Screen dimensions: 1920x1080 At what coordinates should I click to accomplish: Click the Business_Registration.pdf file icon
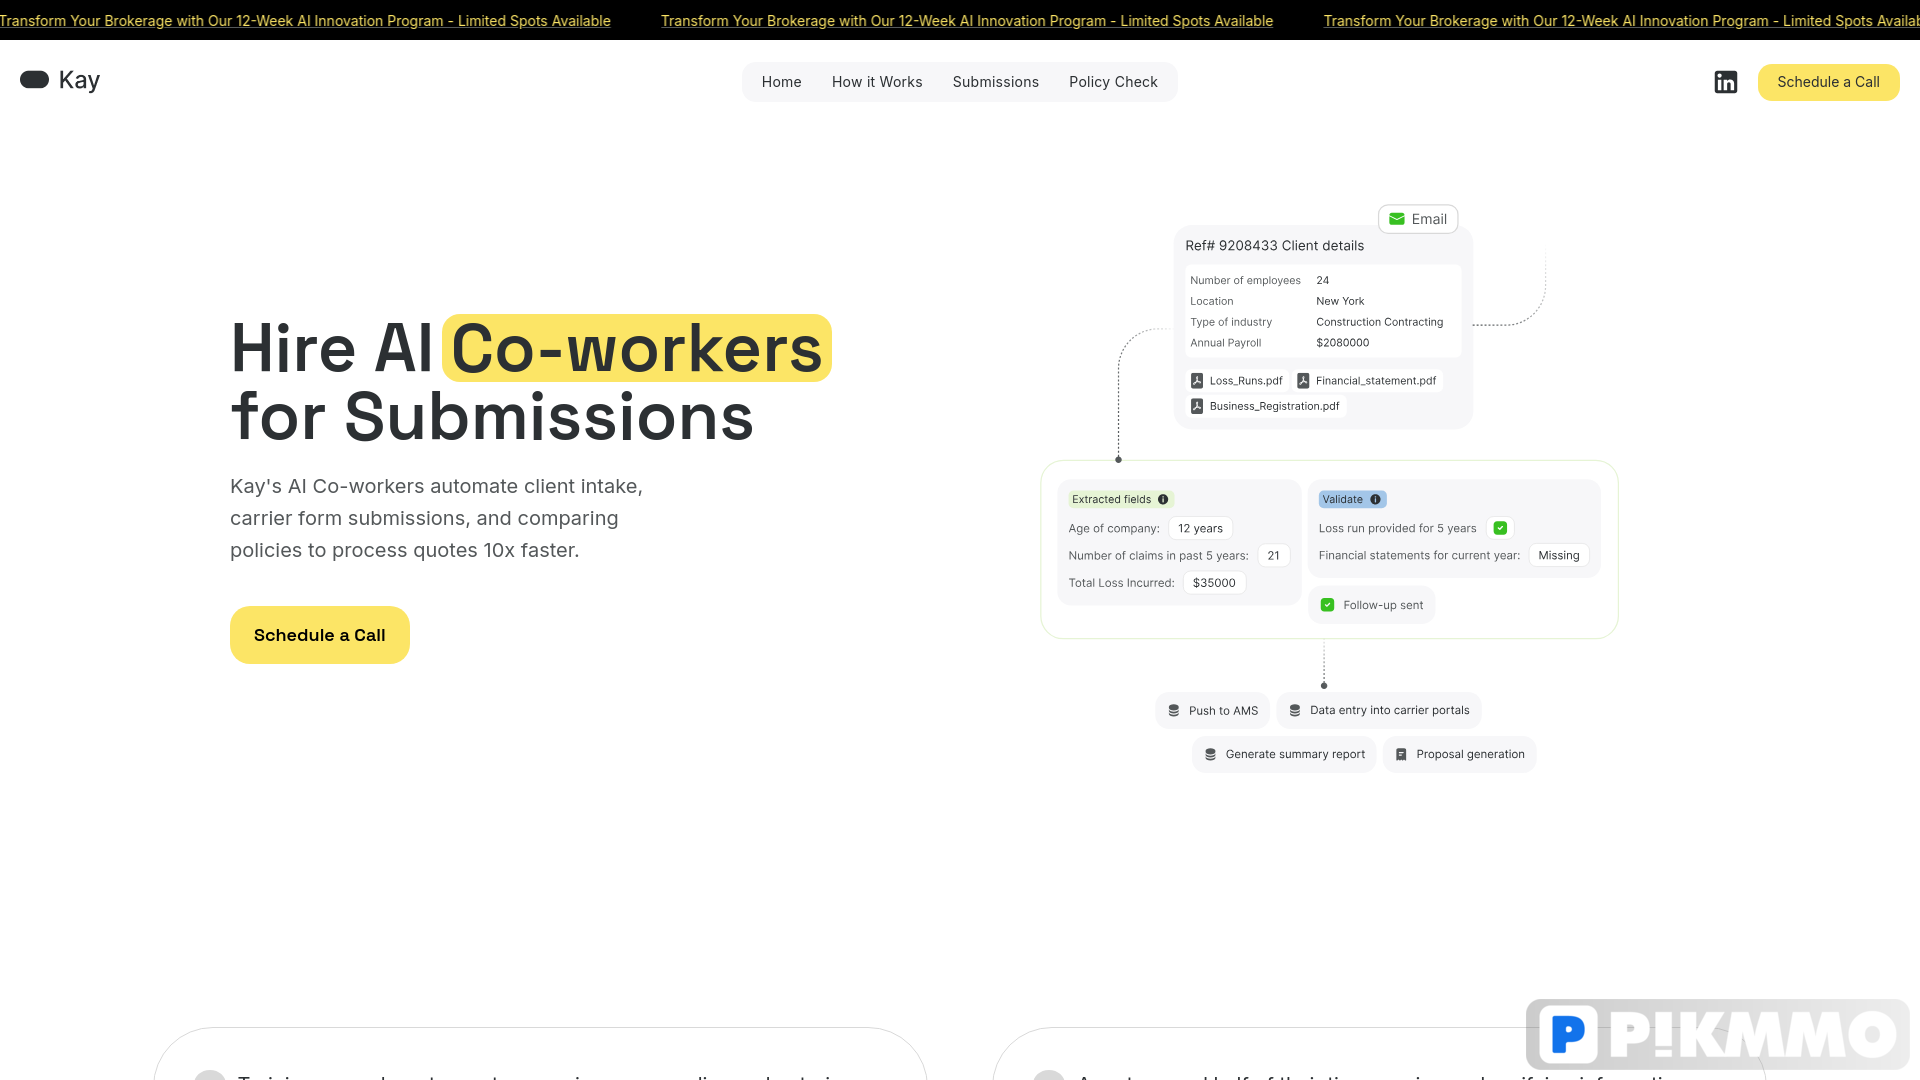[x=1197, y=406]
